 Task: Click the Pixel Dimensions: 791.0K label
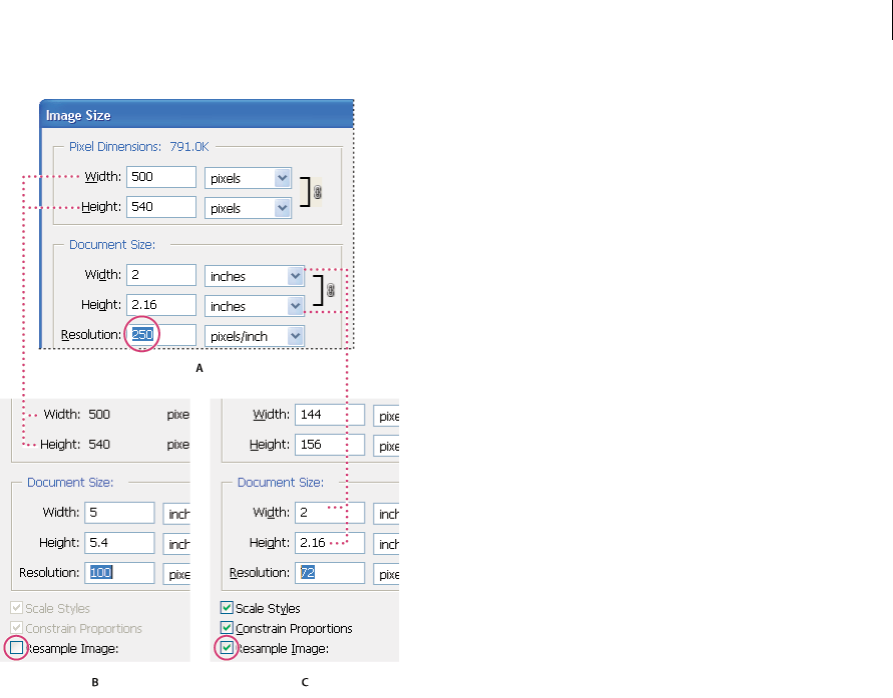[139, 147]
